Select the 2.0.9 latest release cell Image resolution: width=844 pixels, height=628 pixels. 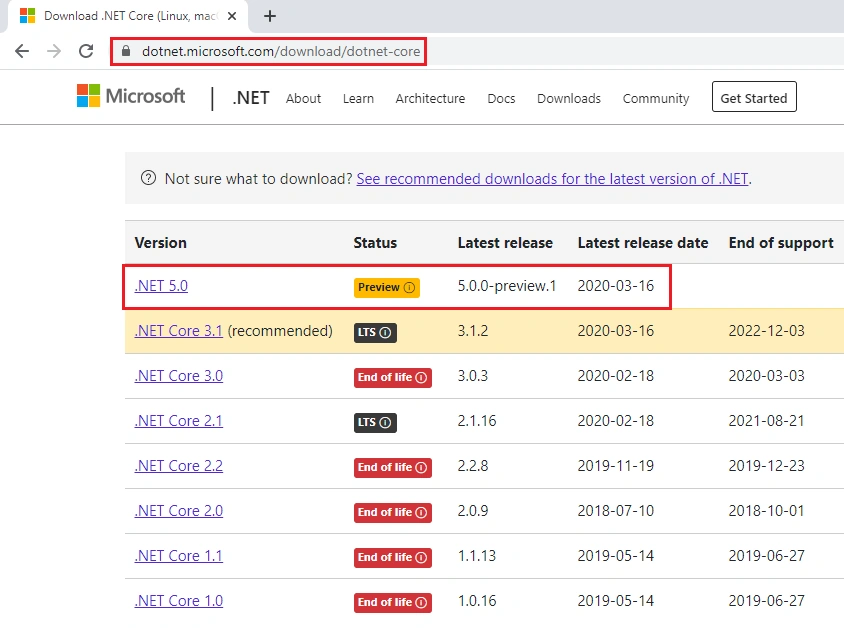point(473,511)
